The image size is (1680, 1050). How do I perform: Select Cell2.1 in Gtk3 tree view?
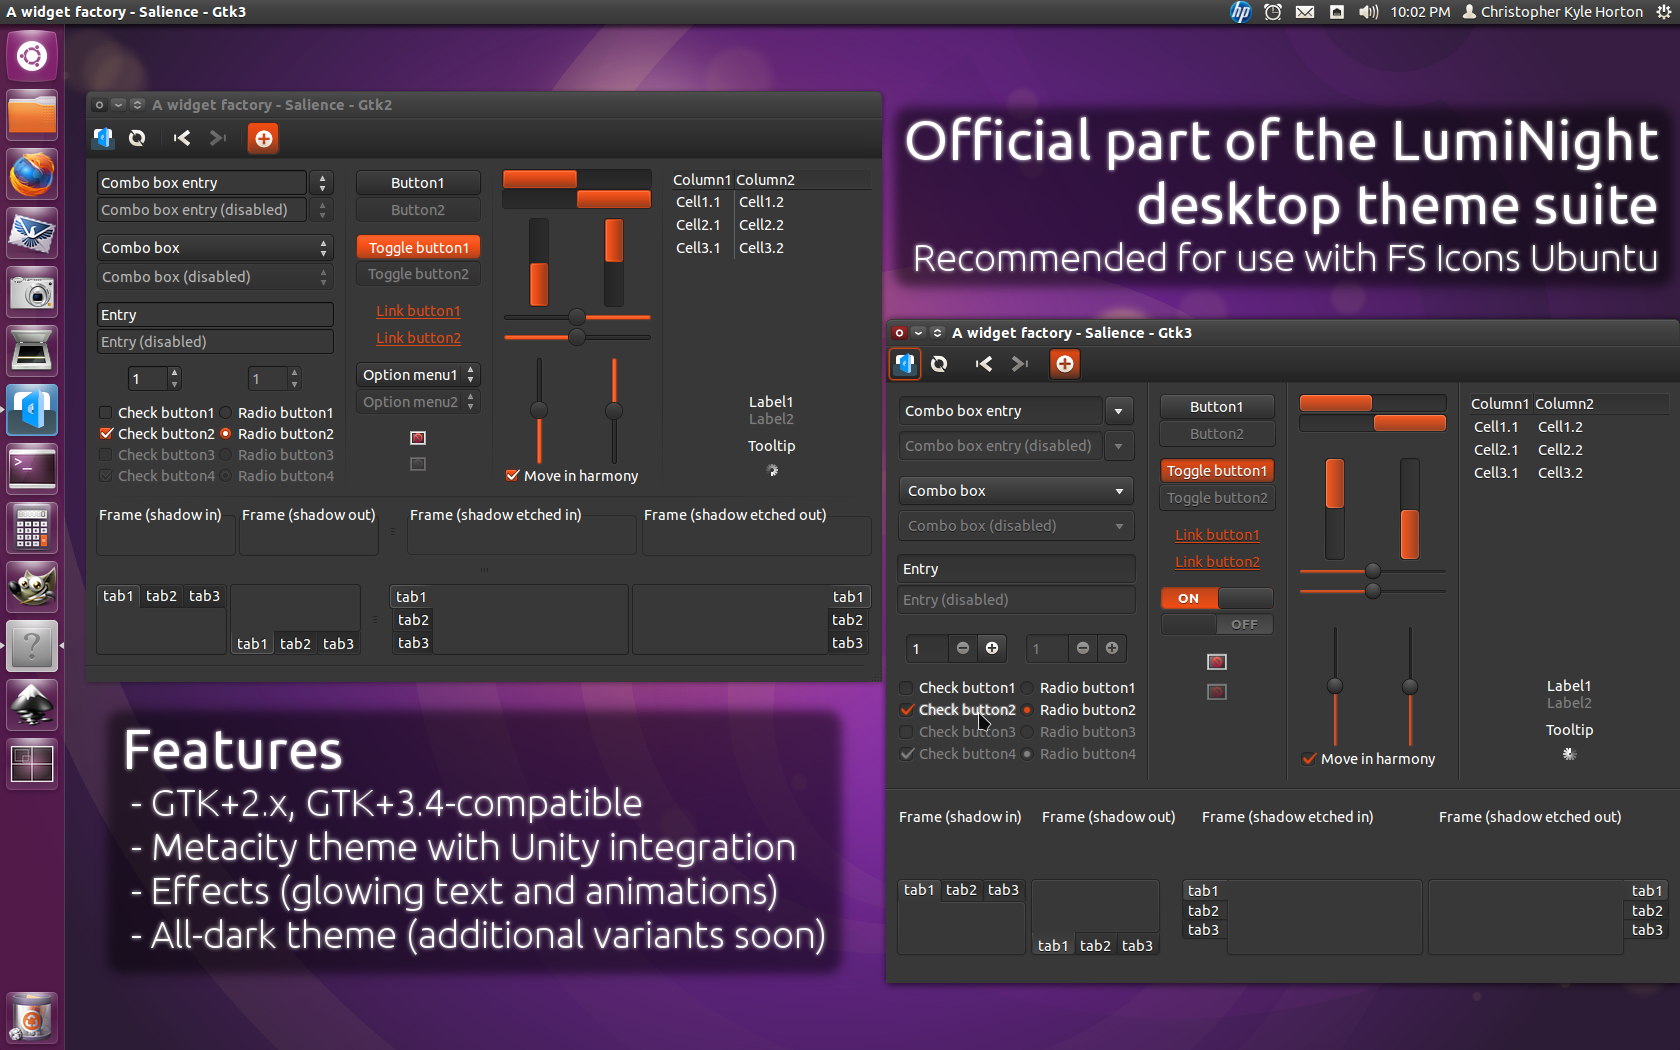[1496, 450]
